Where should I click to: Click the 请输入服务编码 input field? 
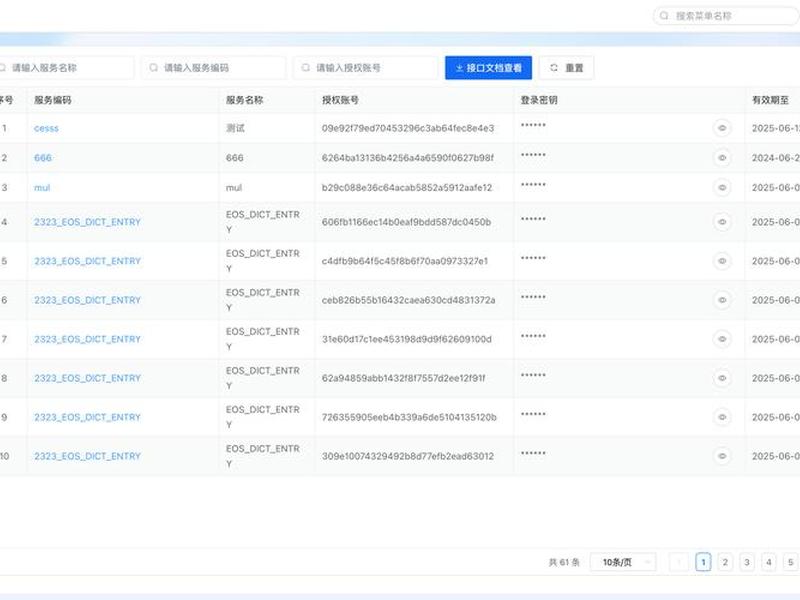[x=213, y=68]
